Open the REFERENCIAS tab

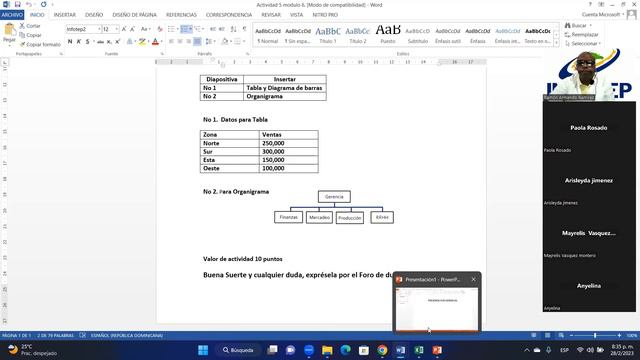(x=181, y=15)
